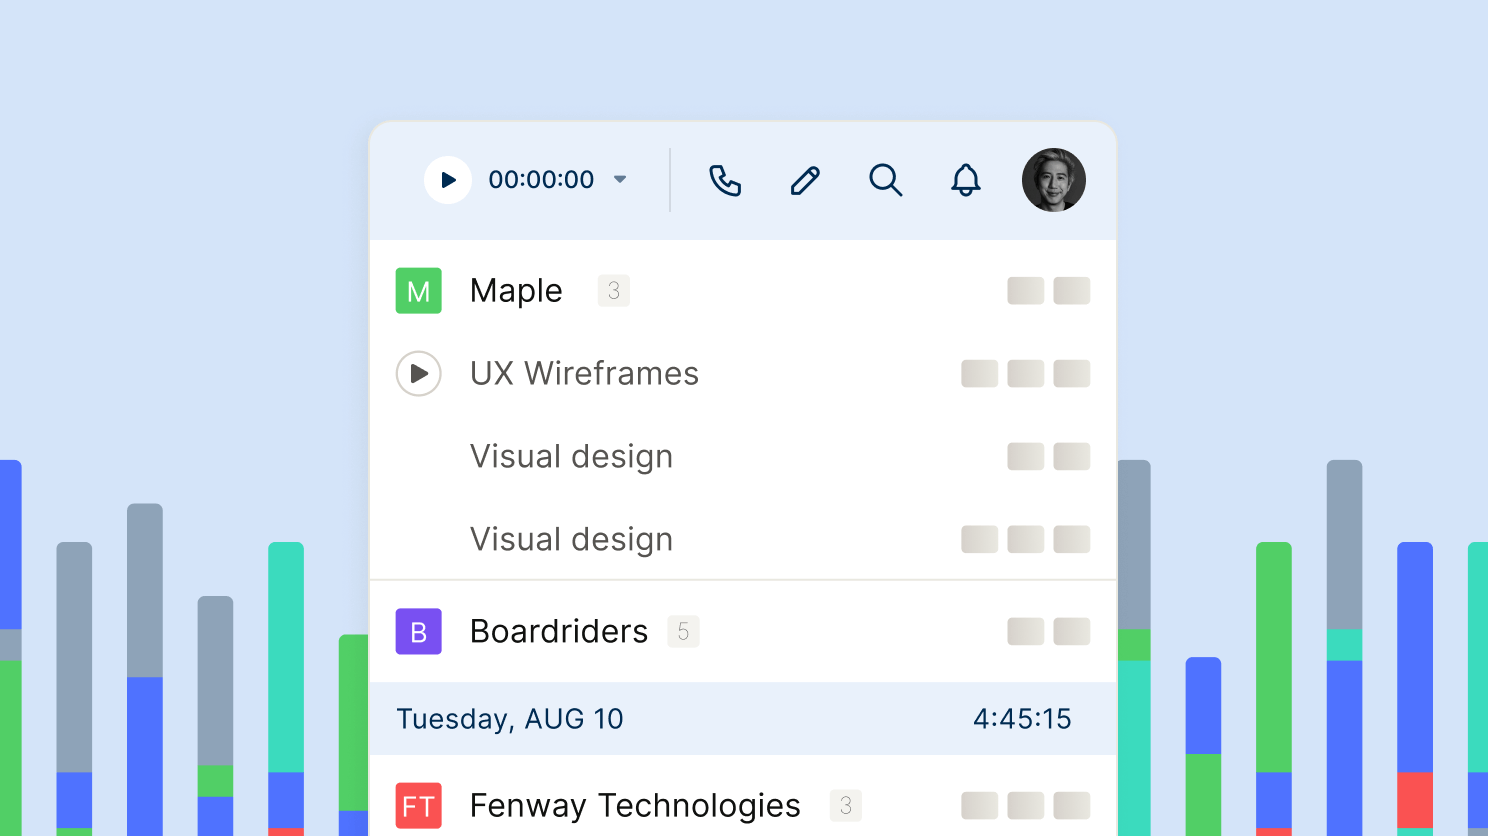Image resolution: width=1488 pixels, height=836 pixels.
Task: Expand Fenway Technologies count badge showing 3
Action: click(x=846, y=806)
